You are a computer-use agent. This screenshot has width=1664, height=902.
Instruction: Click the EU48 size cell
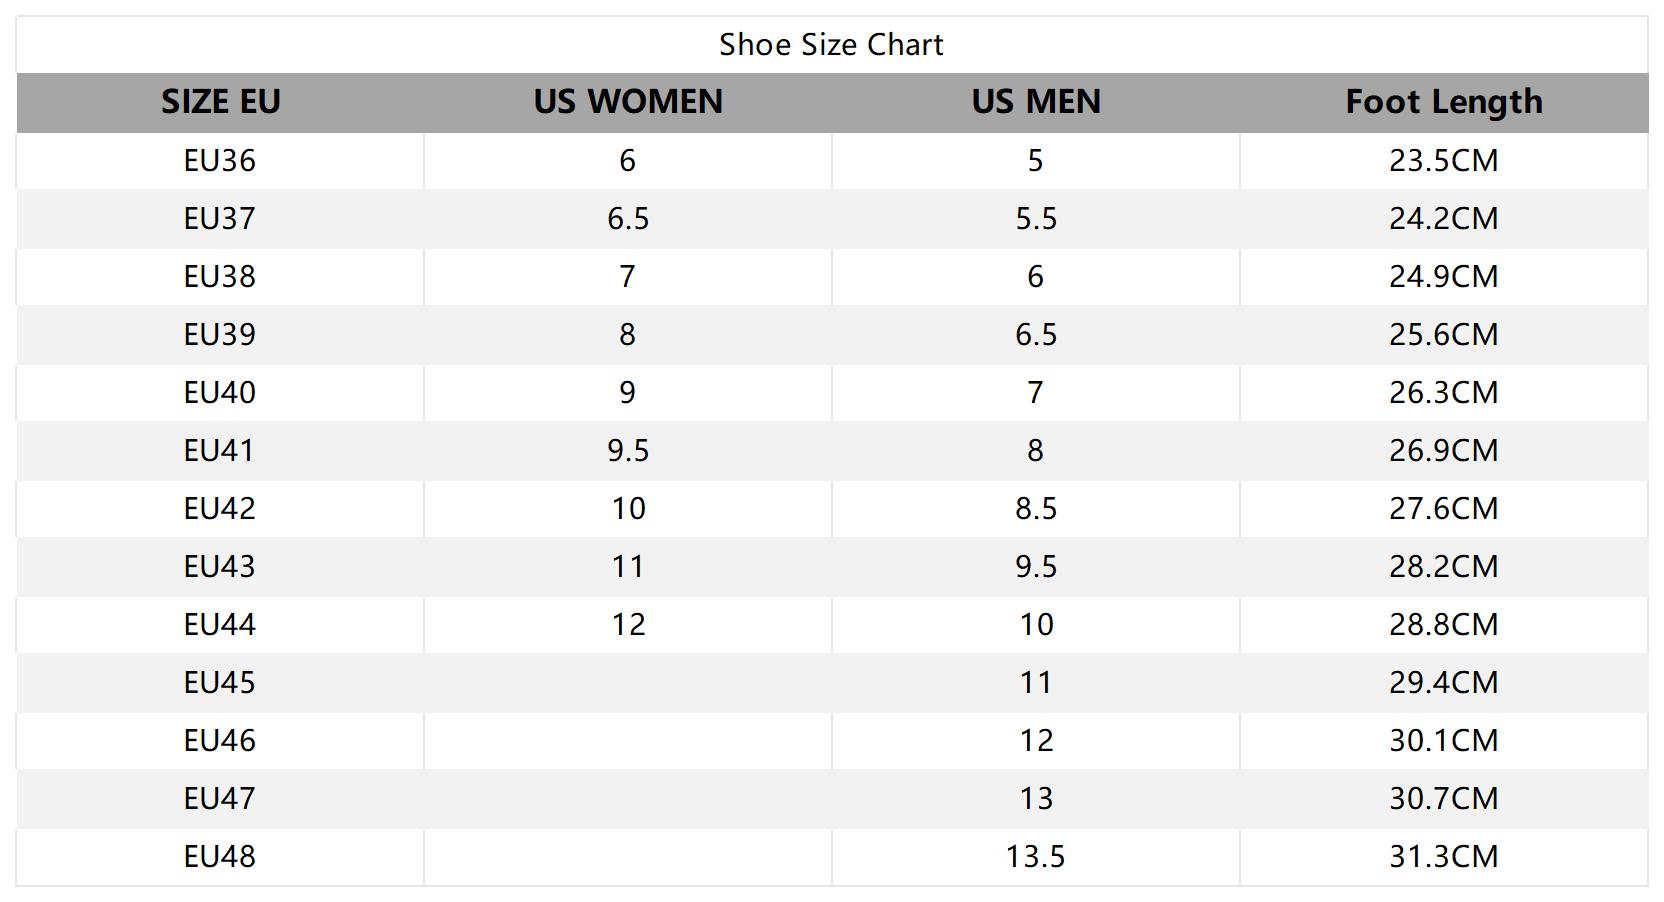(220, 857)
